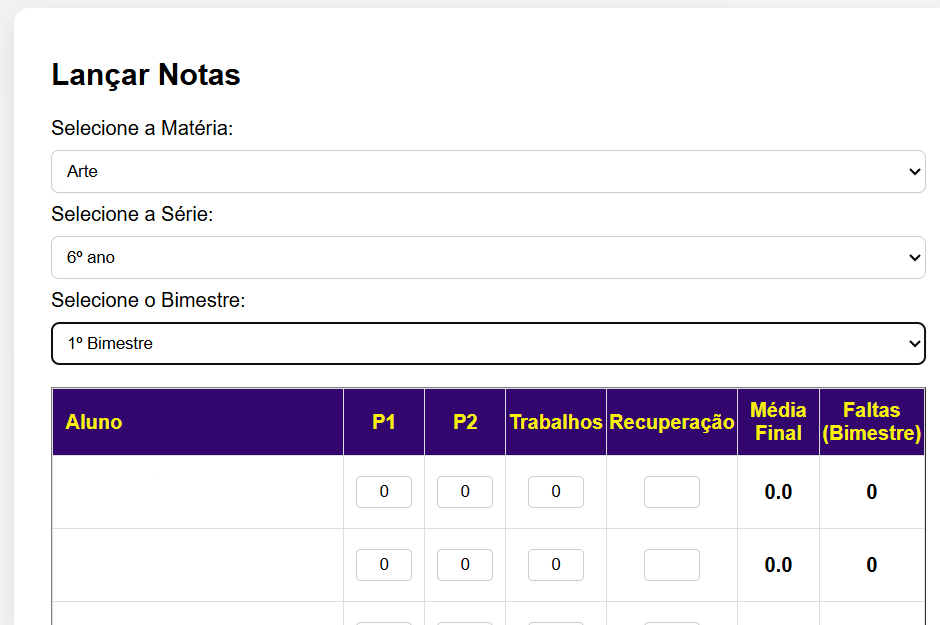
Task: Click the "Aluno" column header
Action: click(x=94, y=421)
